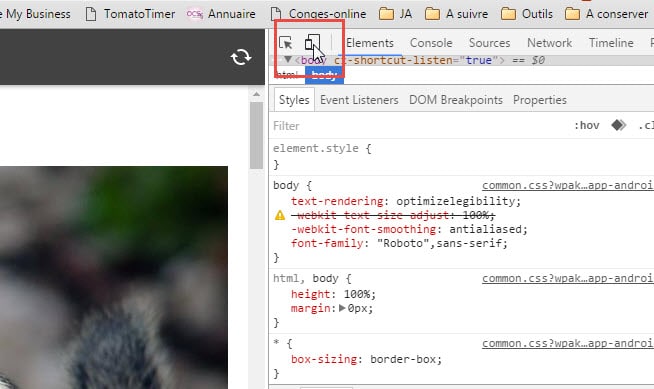This screenshot has width=654, height=389.
Task: Select the antialiased value
Action: (x=485, y=229)
